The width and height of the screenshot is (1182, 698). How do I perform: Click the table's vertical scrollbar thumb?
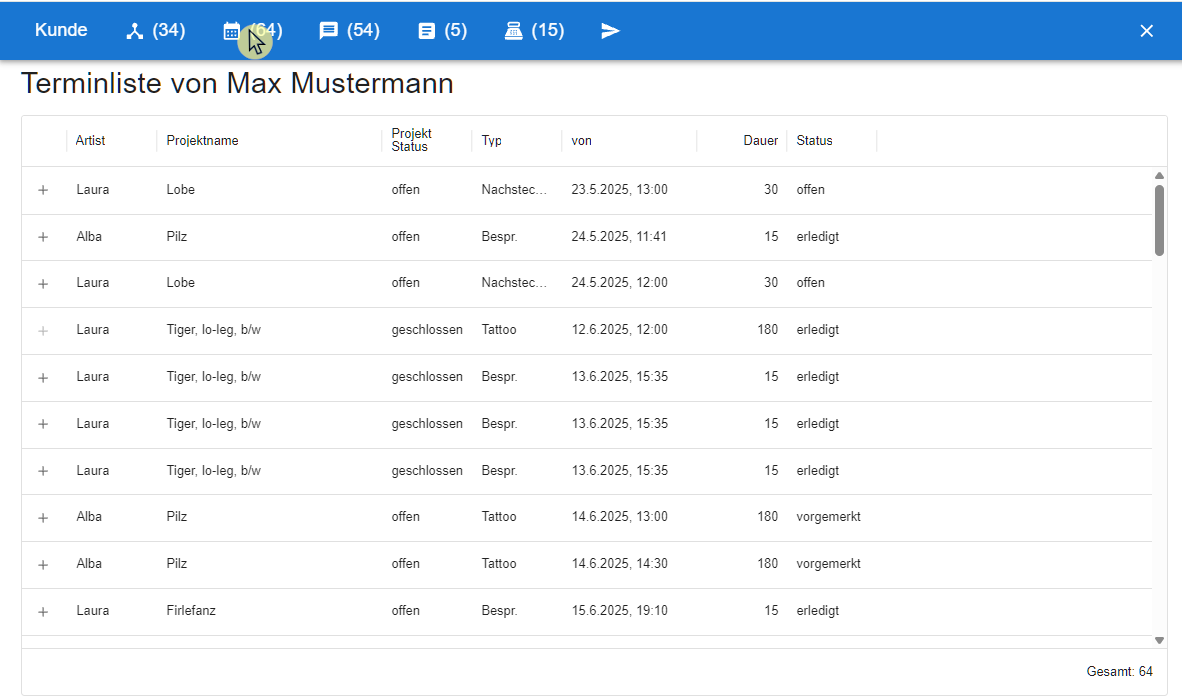click(x=1159, y=220)
